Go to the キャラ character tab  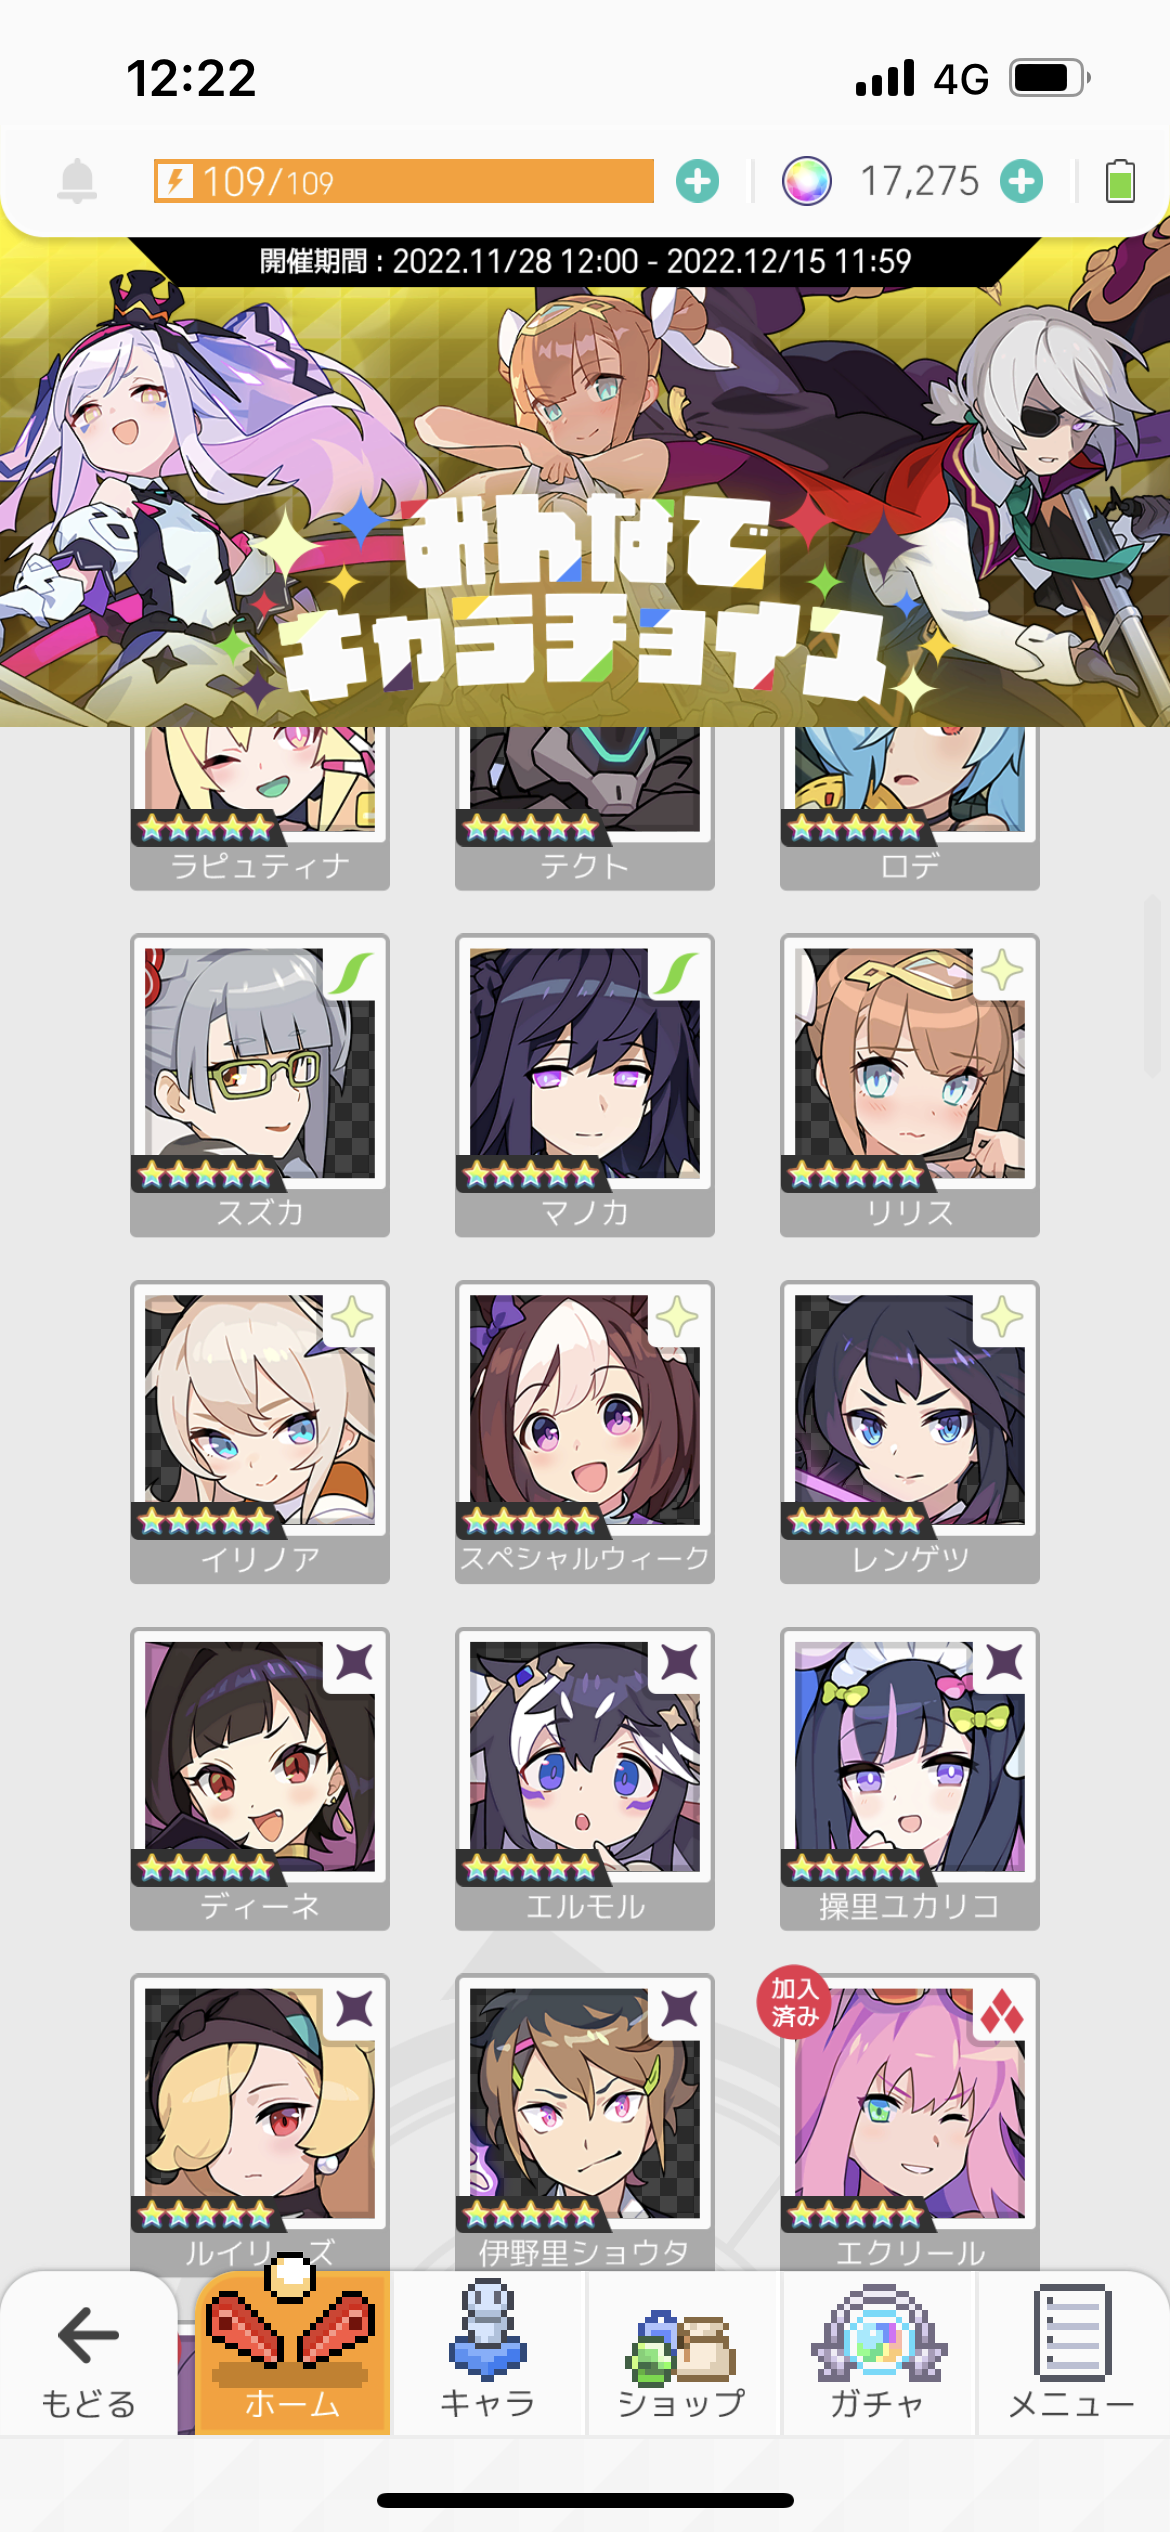coord(488,2352)
